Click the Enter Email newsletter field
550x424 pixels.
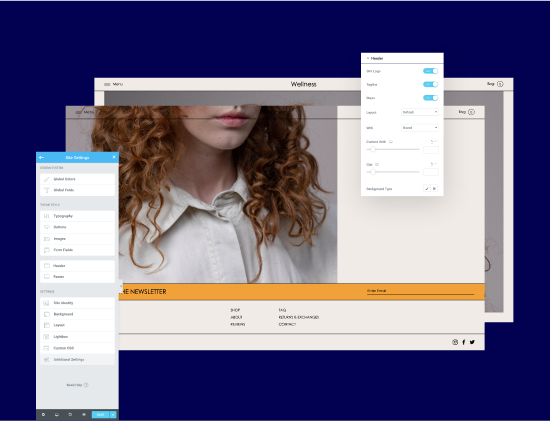[x=420, y=291]
